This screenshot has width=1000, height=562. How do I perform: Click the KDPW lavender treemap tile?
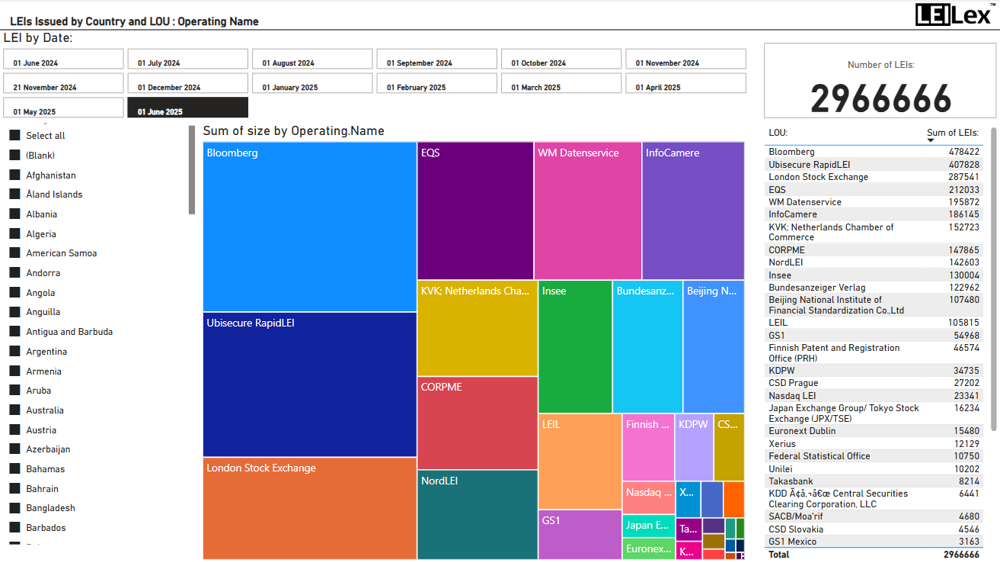(x=694, y=447)
